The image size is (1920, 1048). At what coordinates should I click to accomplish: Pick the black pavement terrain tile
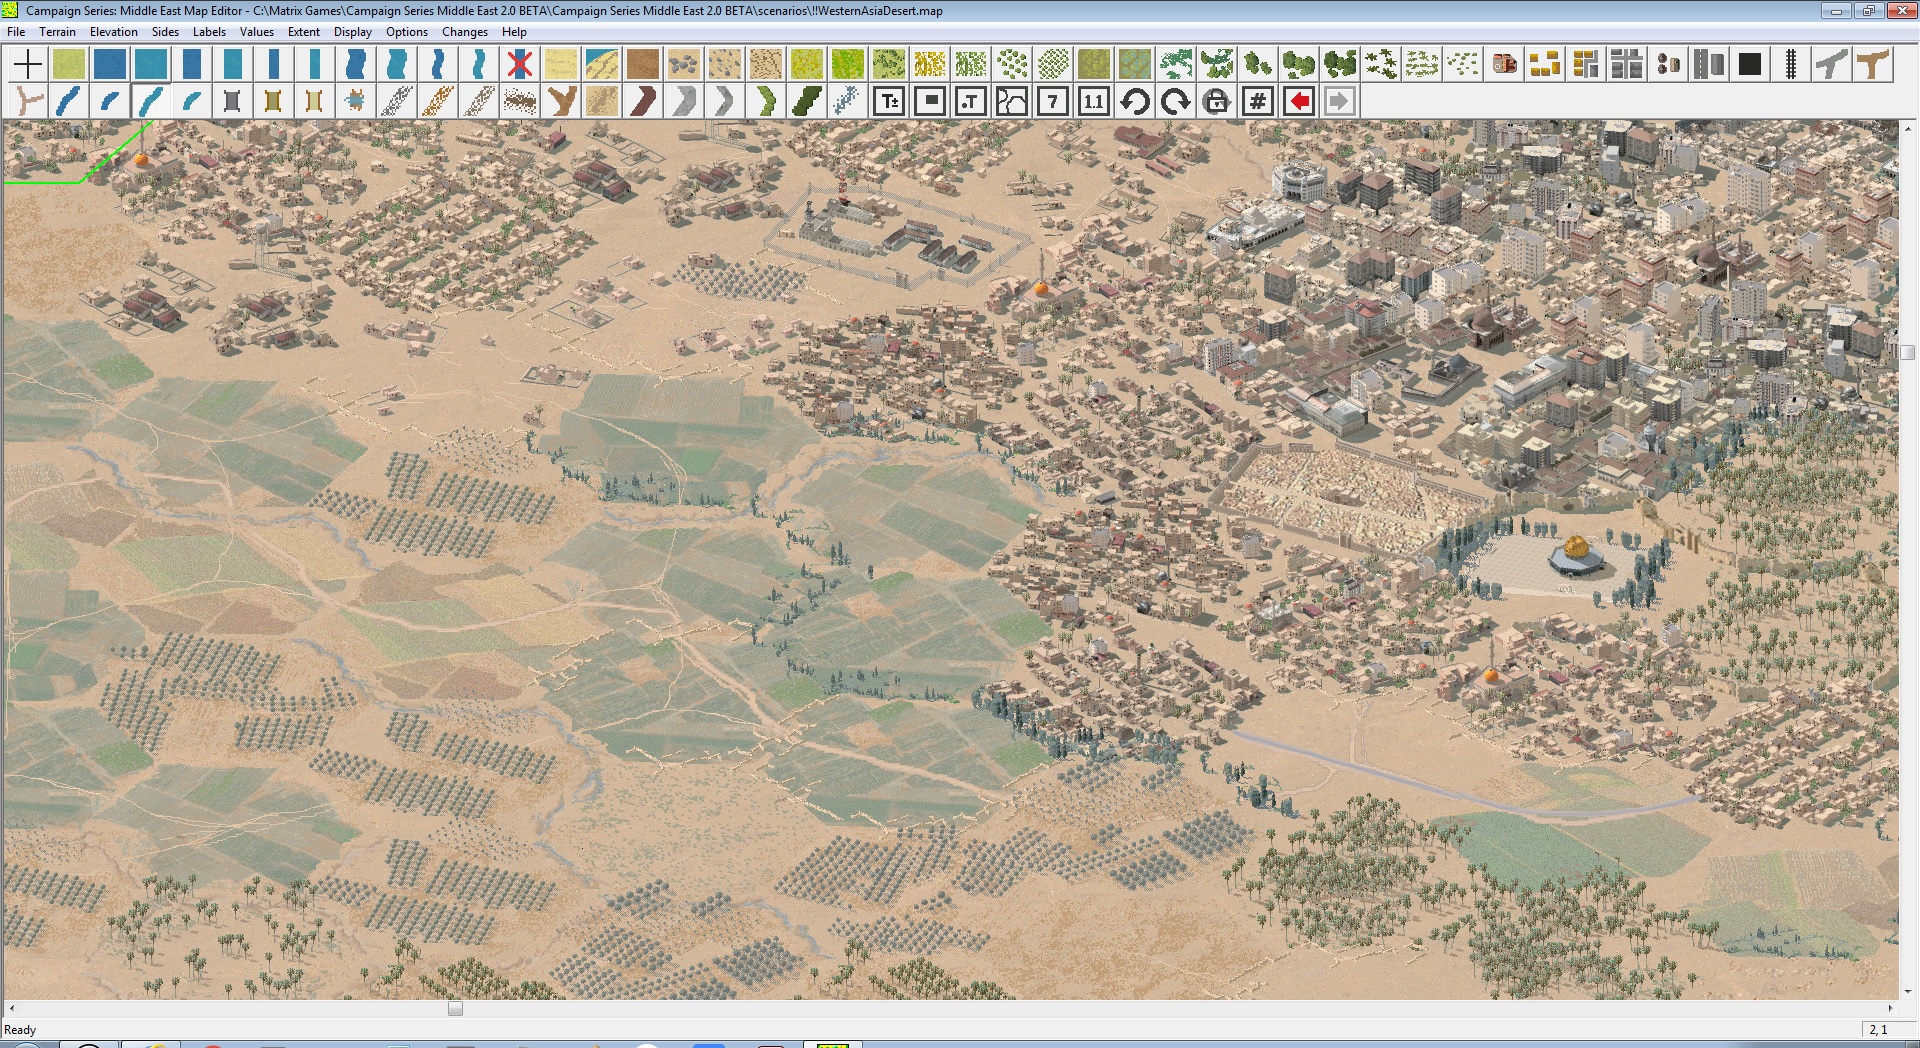pos(1749,64)
